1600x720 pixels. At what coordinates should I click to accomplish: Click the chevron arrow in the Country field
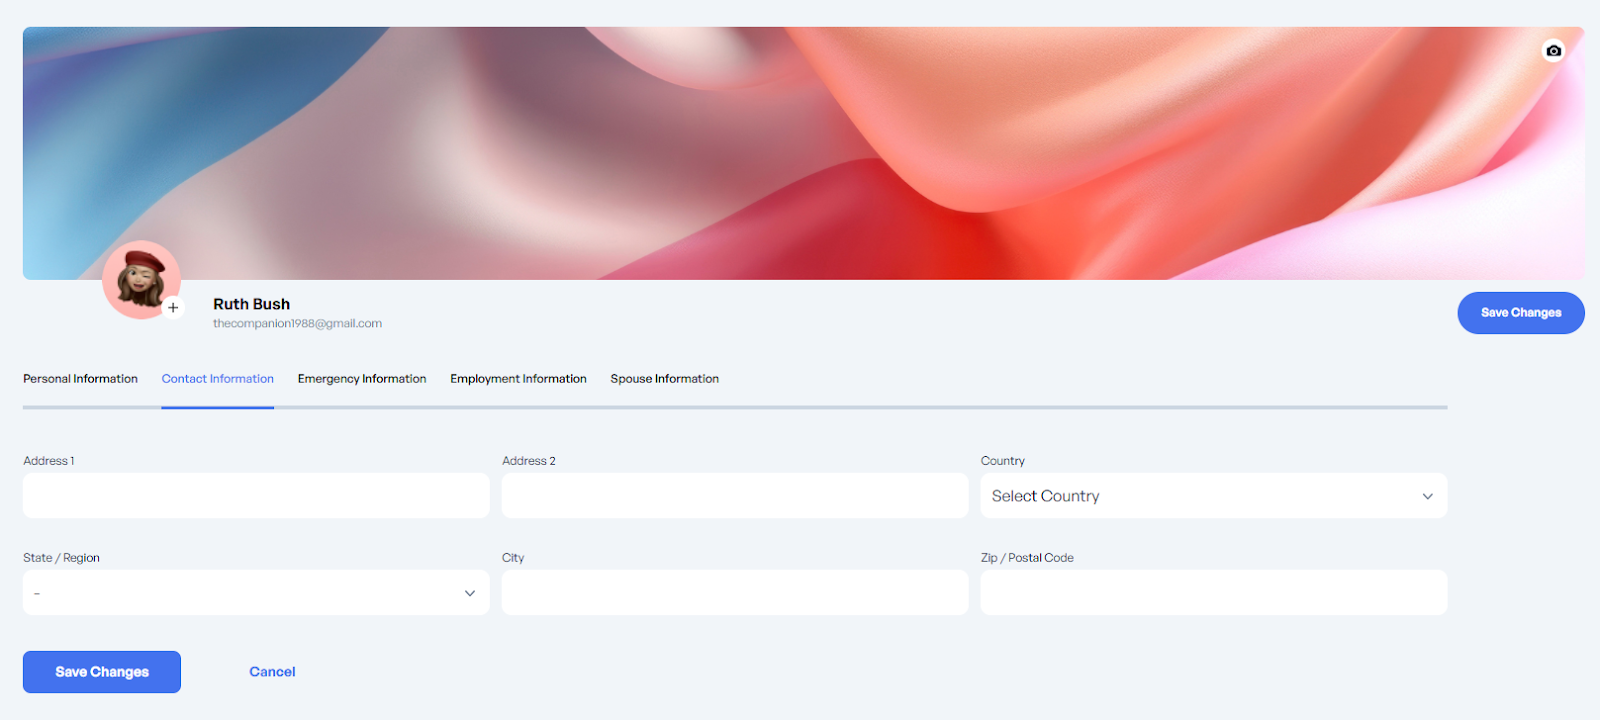(x=1427, y=497)
